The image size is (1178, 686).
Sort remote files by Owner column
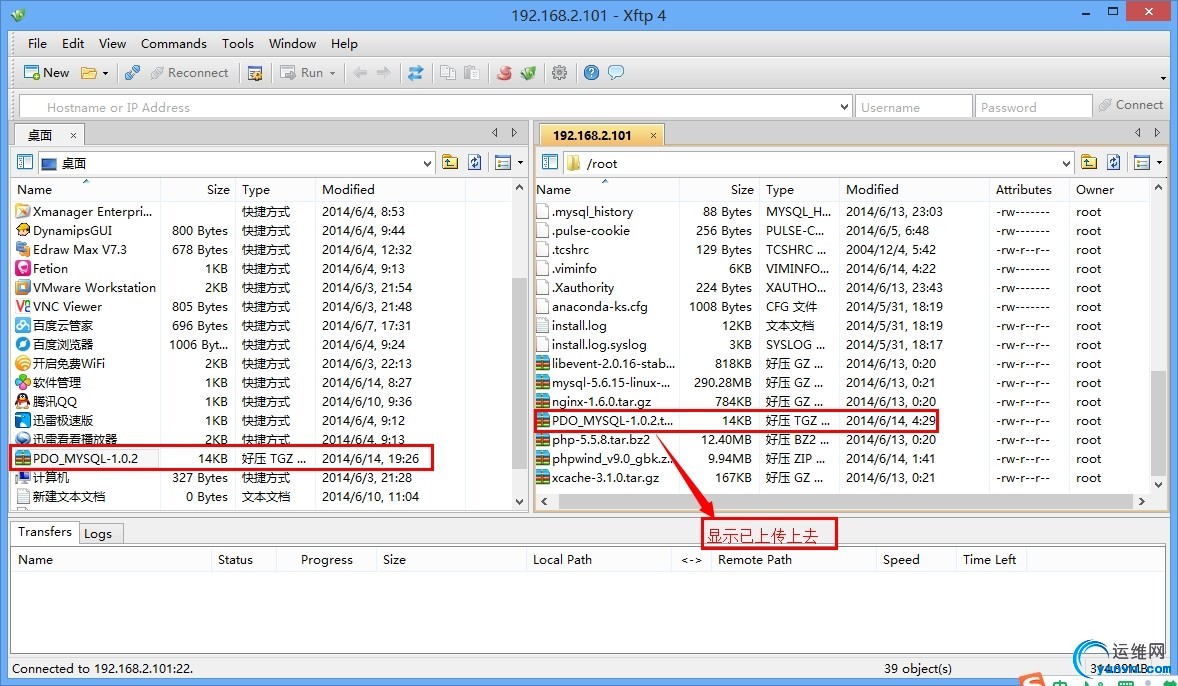1108,189
